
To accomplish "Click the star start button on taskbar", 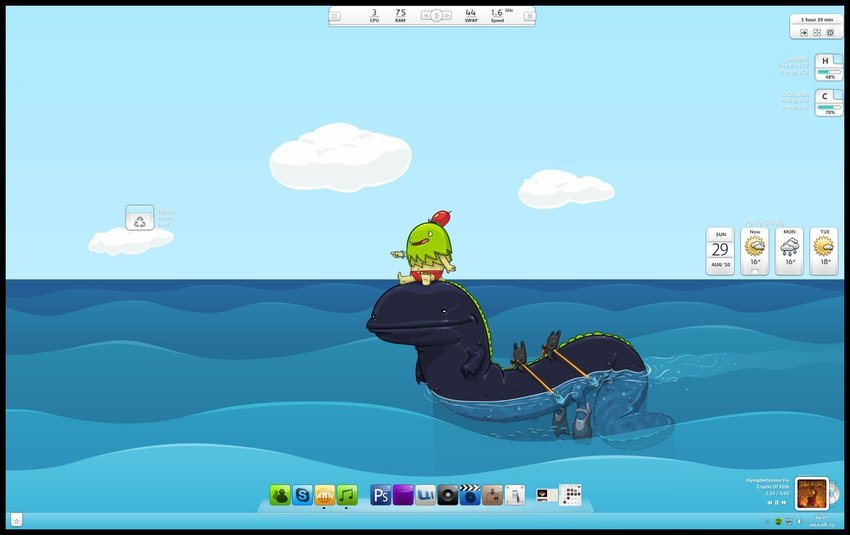I will pos(16,520).
